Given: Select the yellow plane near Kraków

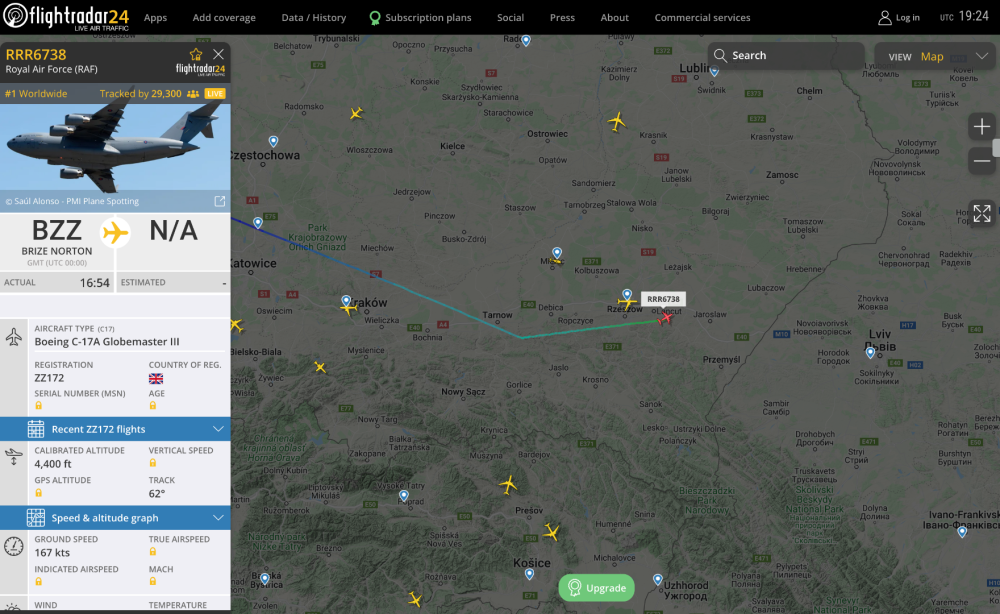Looking at the screenshot, I should coord(348,308).
